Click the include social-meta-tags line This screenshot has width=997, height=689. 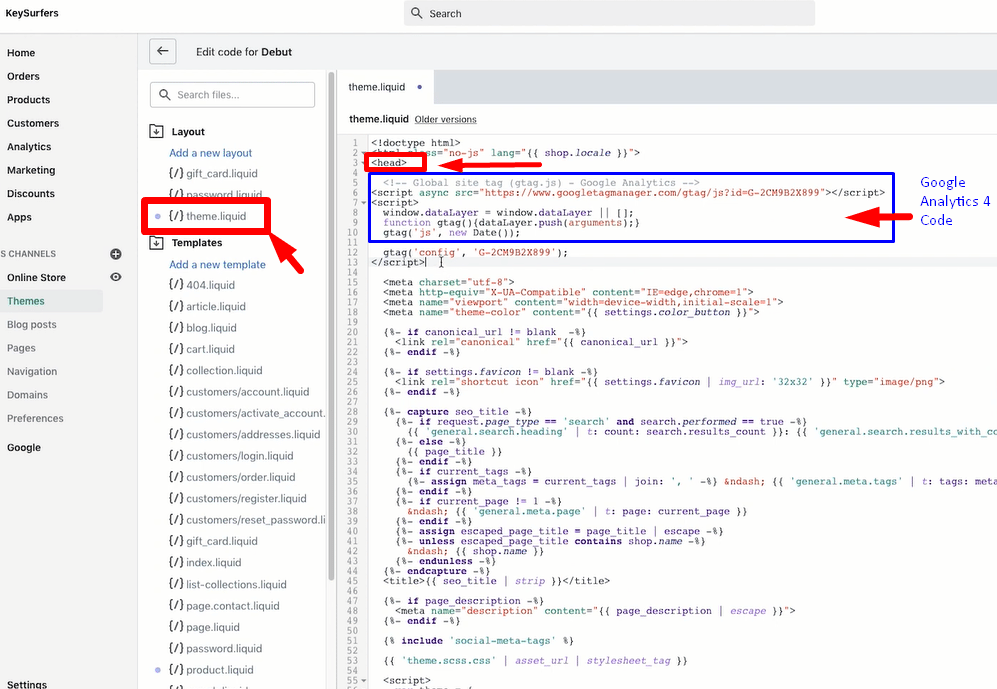478,641
